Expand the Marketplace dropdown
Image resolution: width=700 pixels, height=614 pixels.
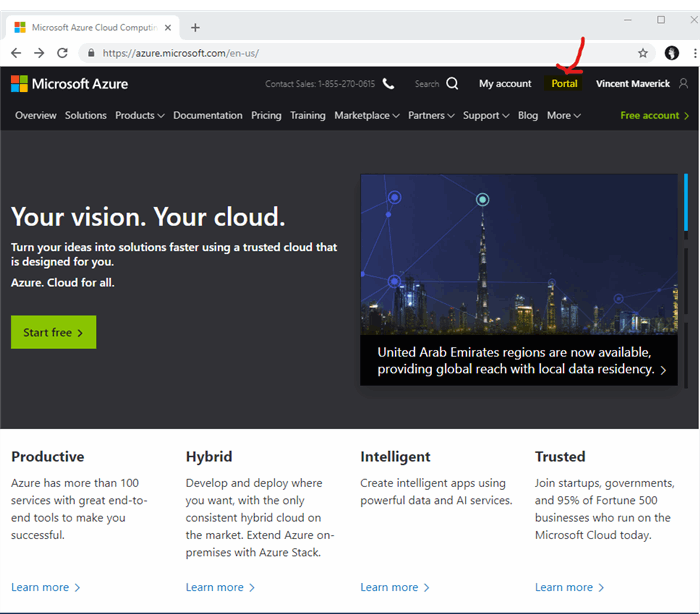[367, 115]
